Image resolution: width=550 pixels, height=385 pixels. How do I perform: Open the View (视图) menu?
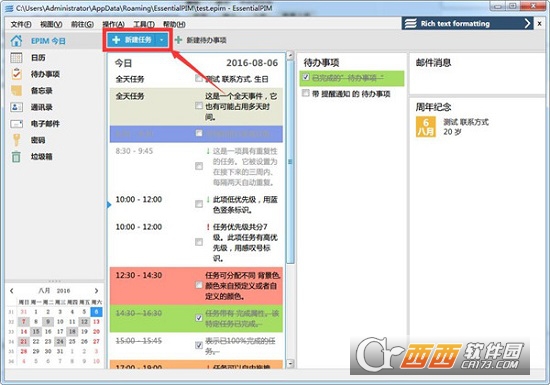[51, 24]
